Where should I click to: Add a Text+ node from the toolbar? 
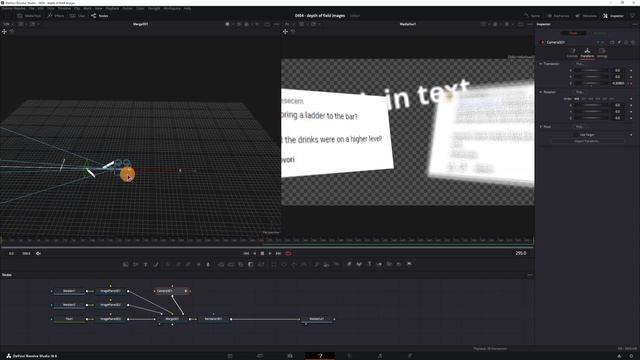pos(146,264)
